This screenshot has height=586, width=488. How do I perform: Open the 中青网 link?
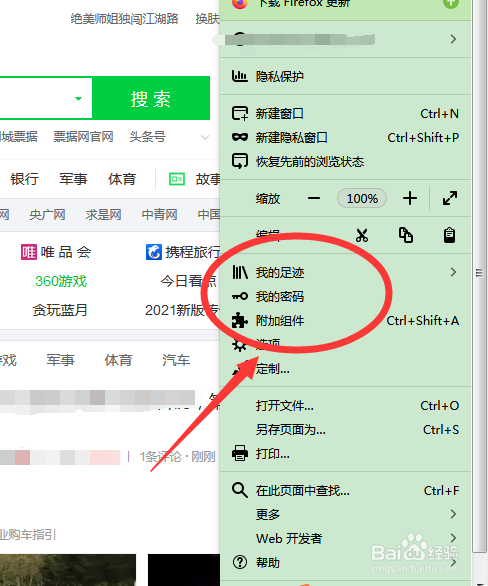[x=159, y=215]
